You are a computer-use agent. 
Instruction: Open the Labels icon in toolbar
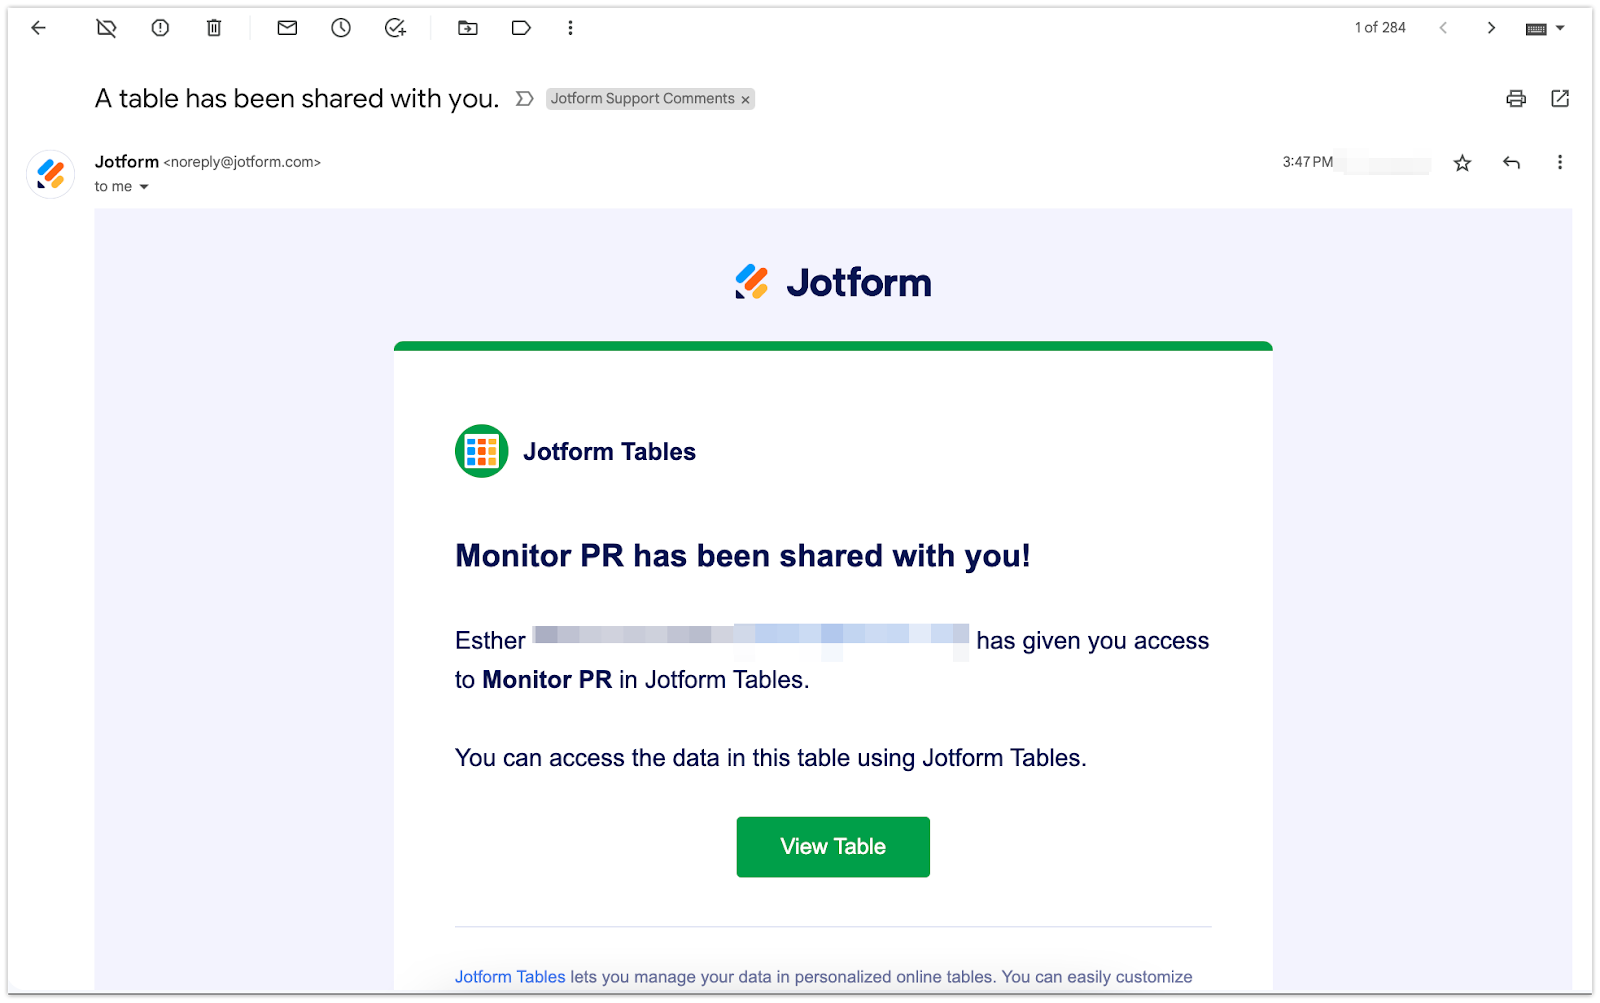point(521,28)
